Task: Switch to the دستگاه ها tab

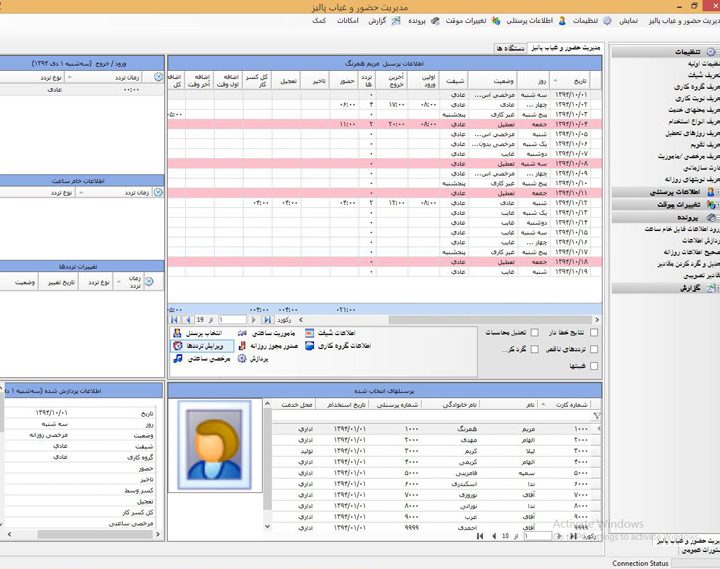Action: pos(518,47)
